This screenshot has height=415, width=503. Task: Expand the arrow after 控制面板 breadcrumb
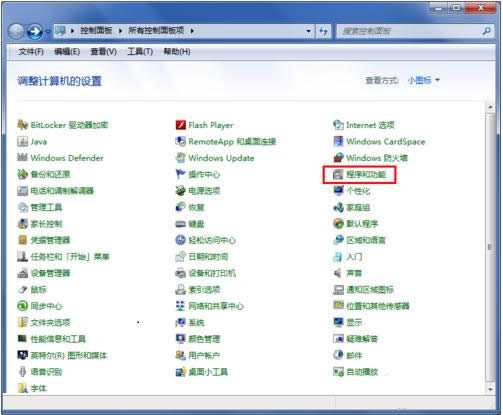120,31
